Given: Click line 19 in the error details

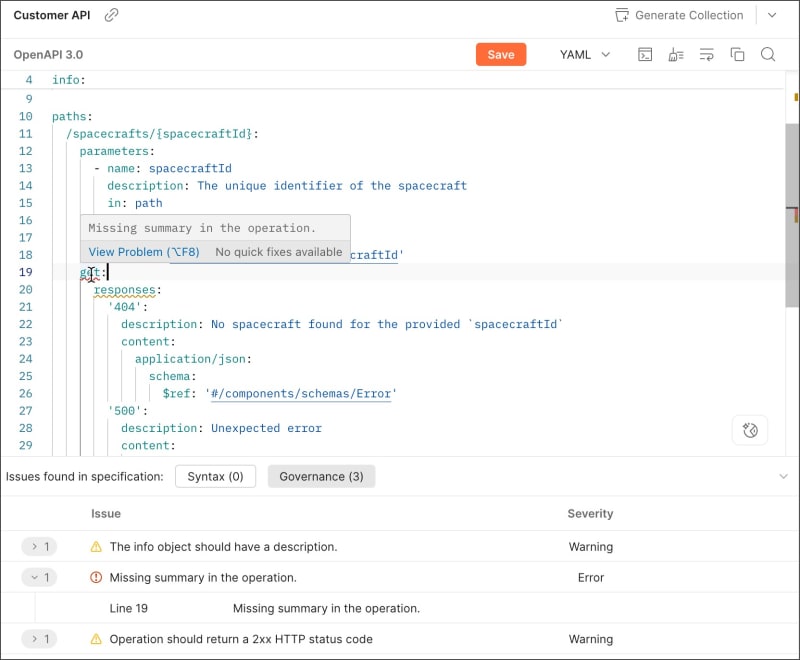Looking at the screenshot, I should (x=129, y=607).
